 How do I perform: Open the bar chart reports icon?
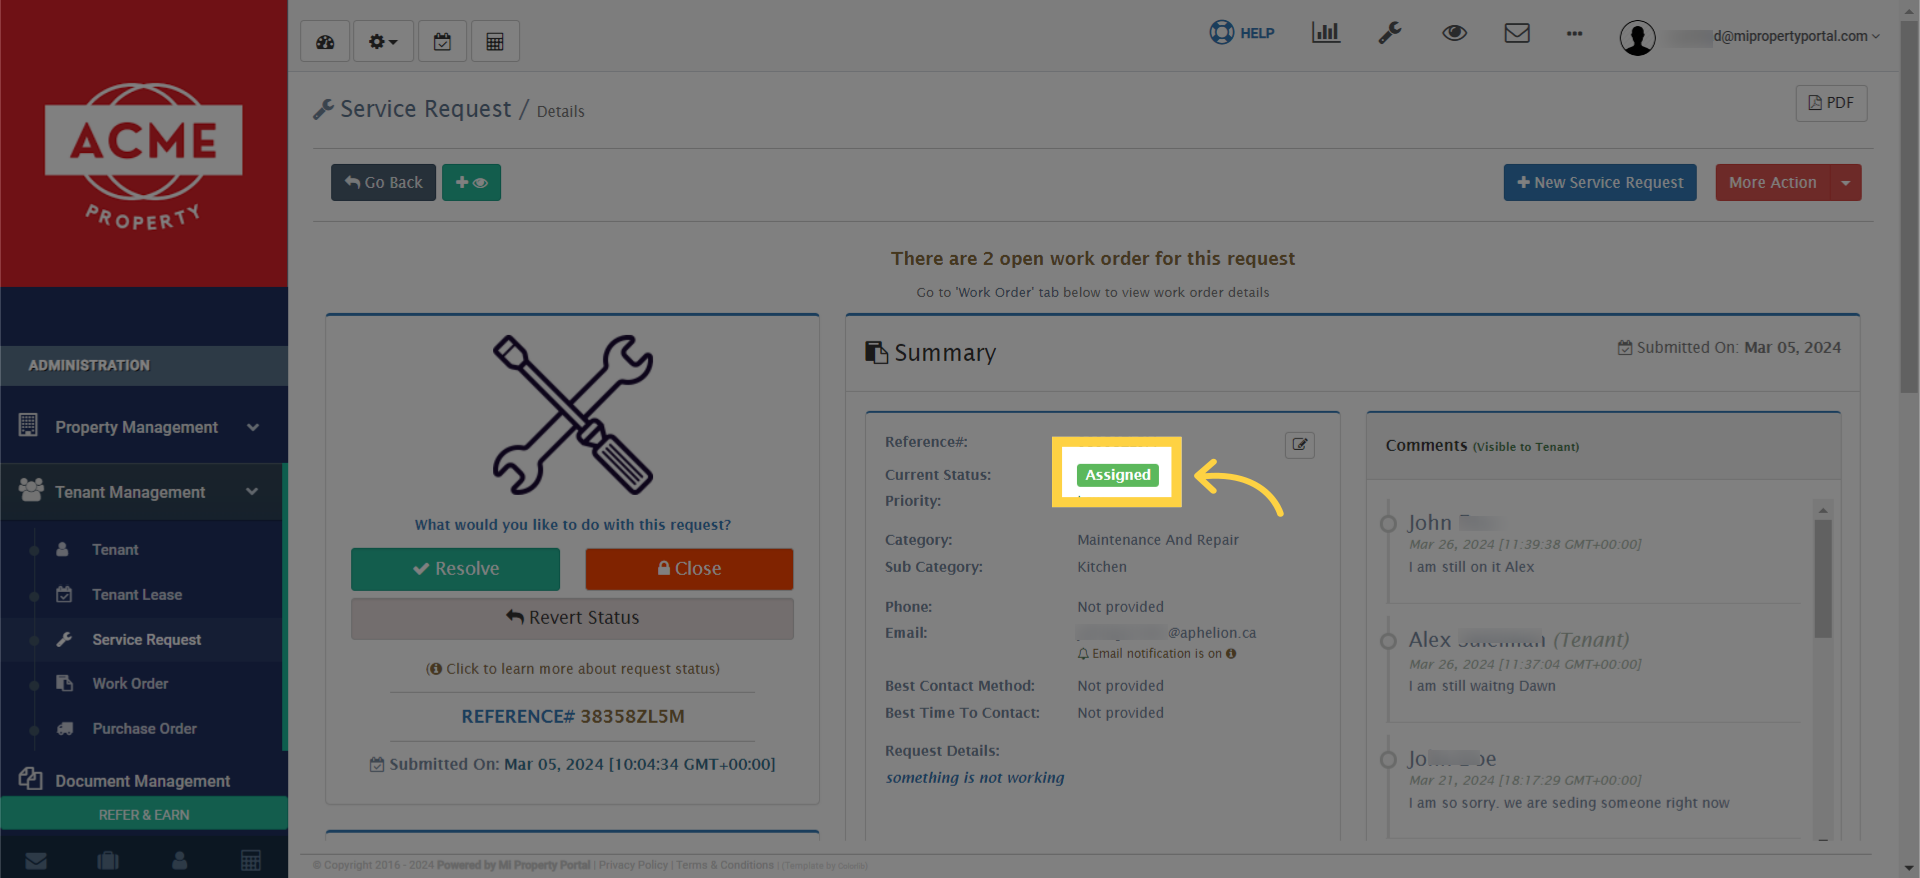[1326, 33]
